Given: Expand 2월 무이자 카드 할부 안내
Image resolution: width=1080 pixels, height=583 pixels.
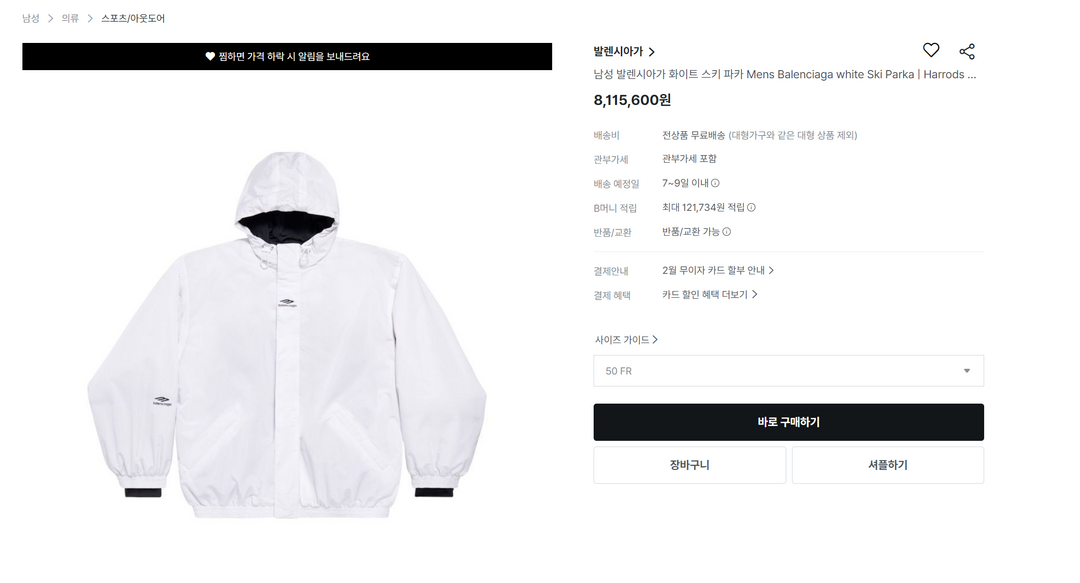Looking at the screenshot, I should 718,270.
